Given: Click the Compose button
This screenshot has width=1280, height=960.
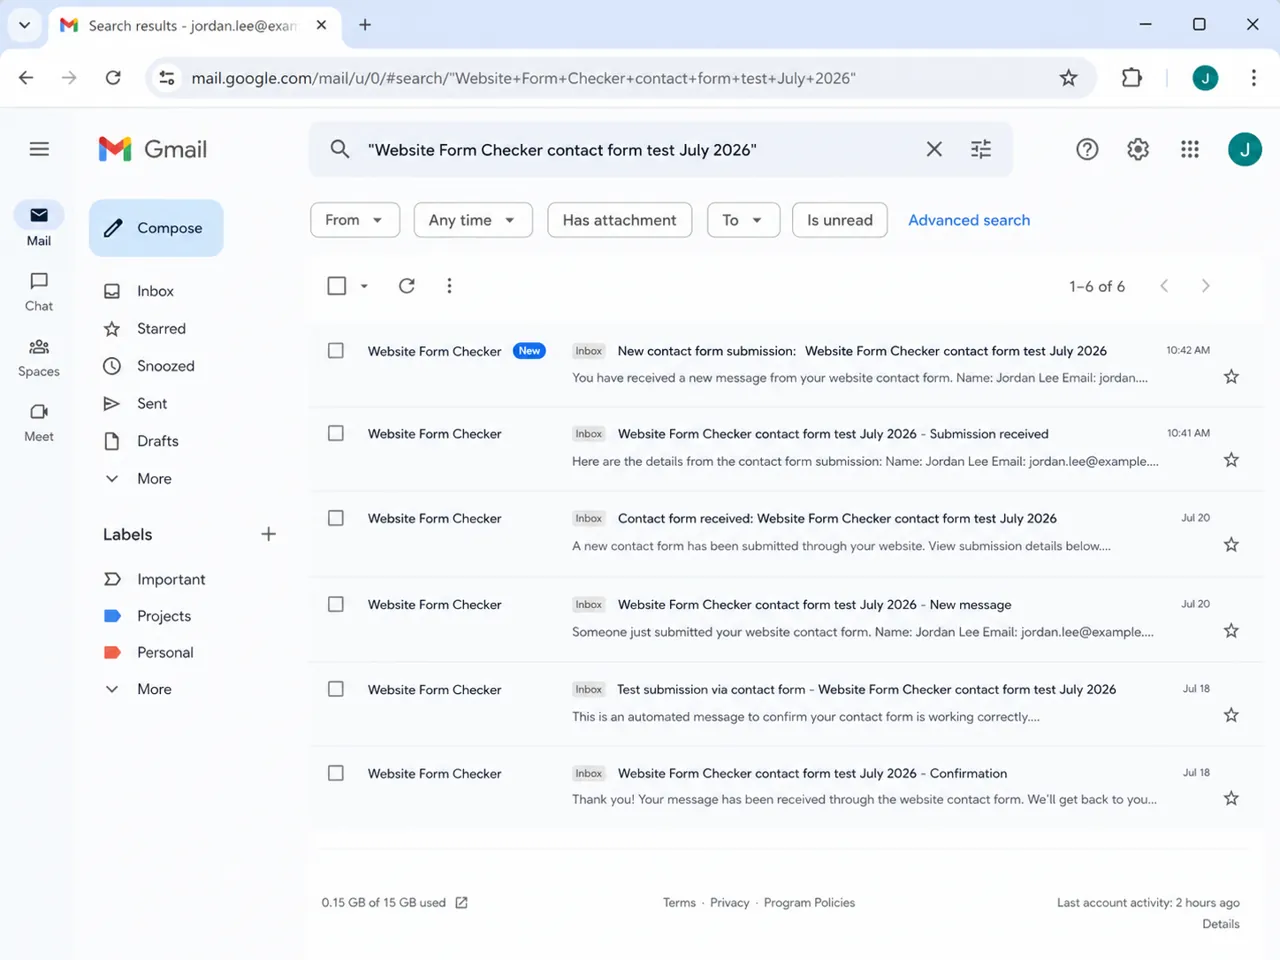Looking at the screenshot, I should [x=156, y=228].
